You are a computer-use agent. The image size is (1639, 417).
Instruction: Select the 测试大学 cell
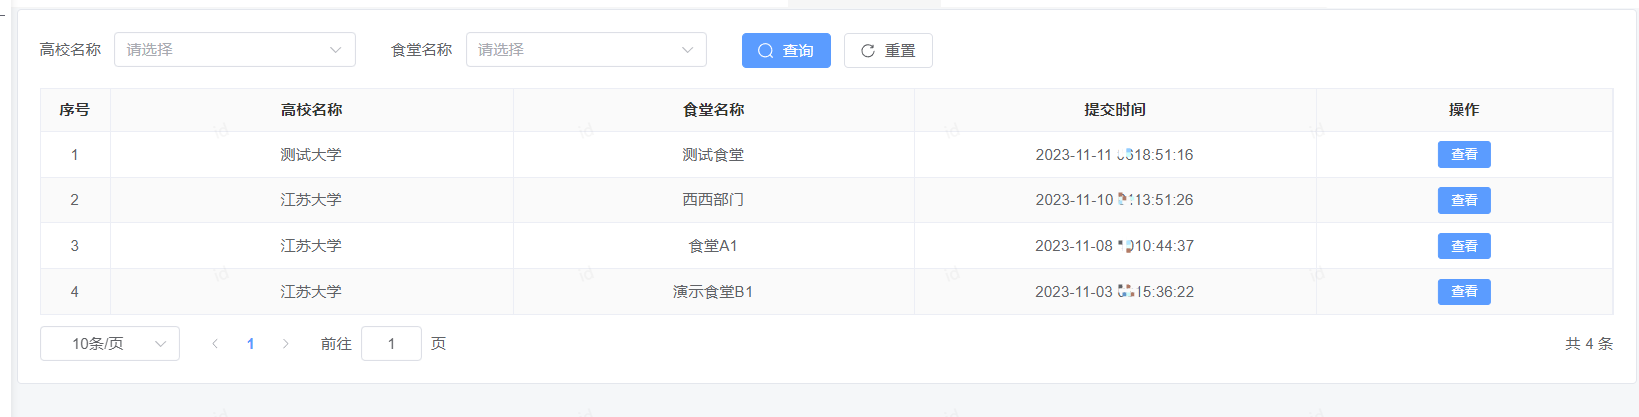pyautogui.click(x=311, y=155)
